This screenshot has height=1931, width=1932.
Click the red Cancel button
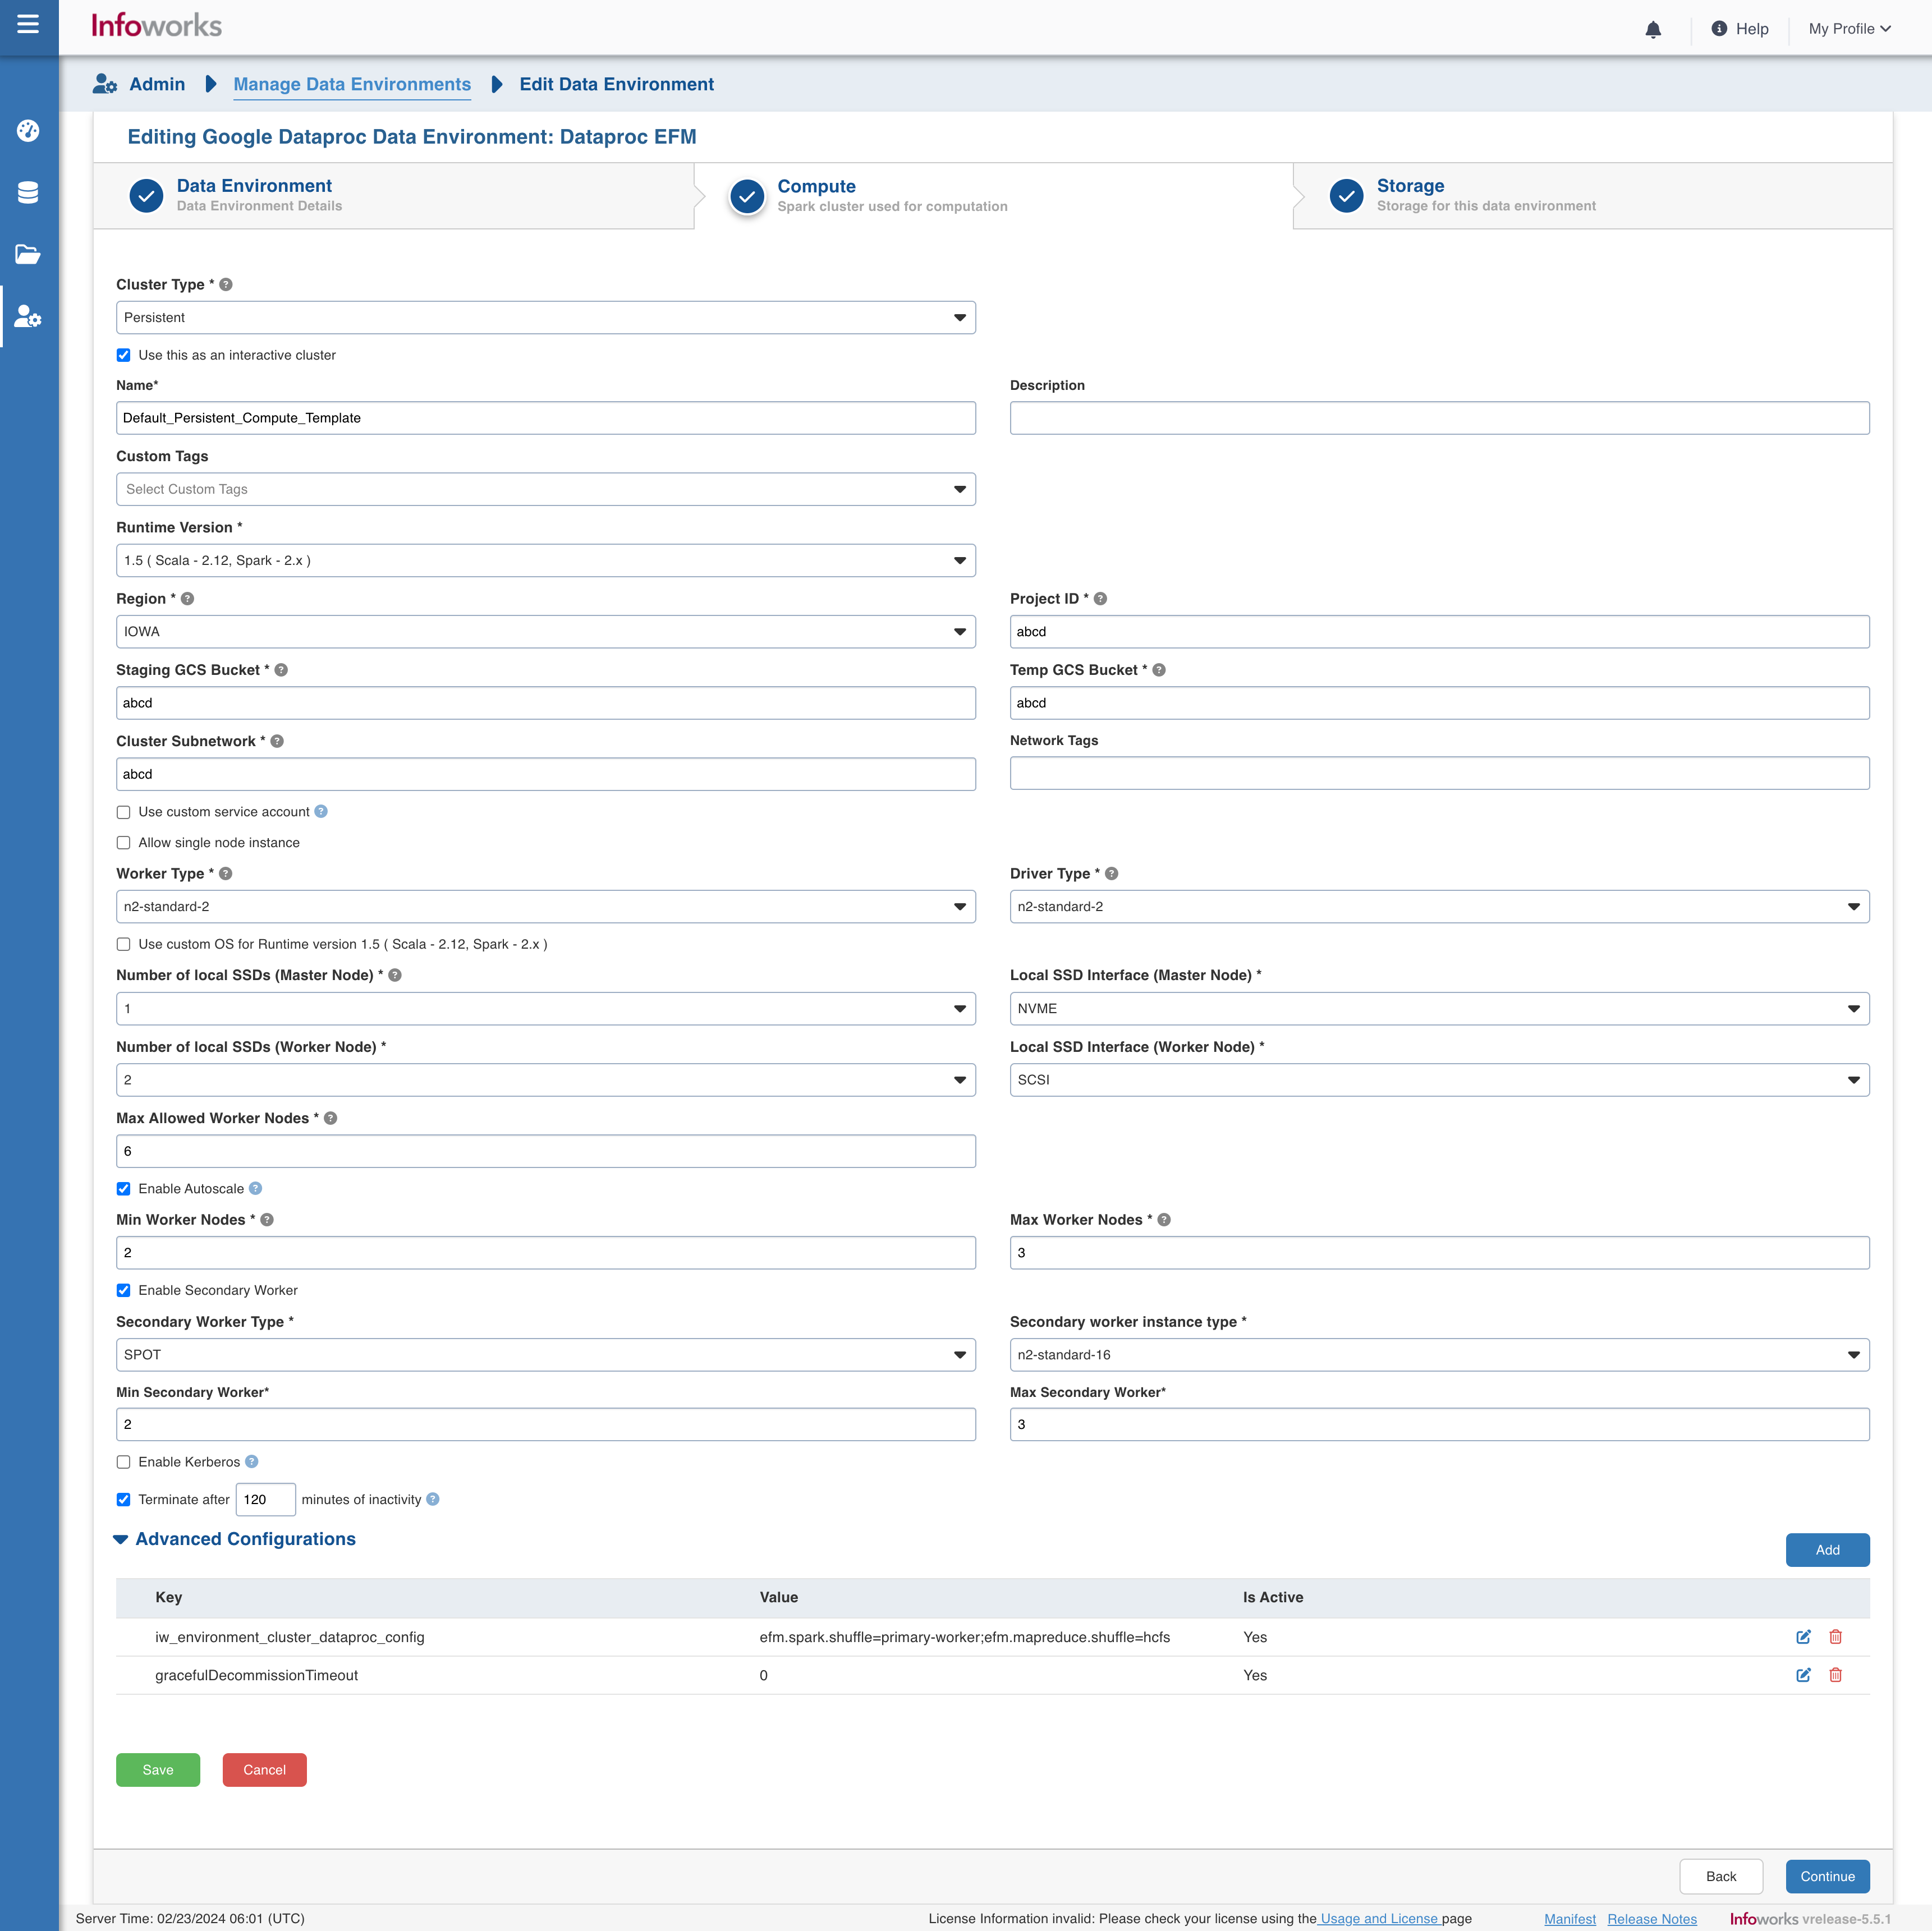point(265,1771)
